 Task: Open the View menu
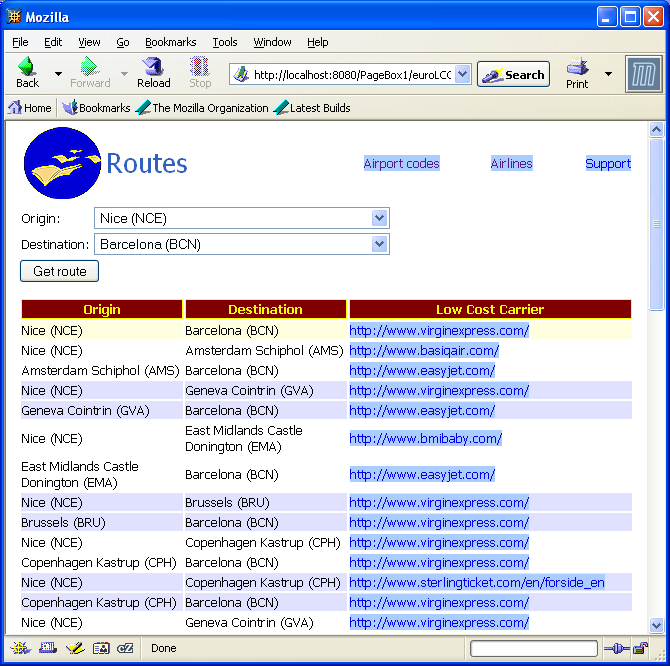coord(89,42)
